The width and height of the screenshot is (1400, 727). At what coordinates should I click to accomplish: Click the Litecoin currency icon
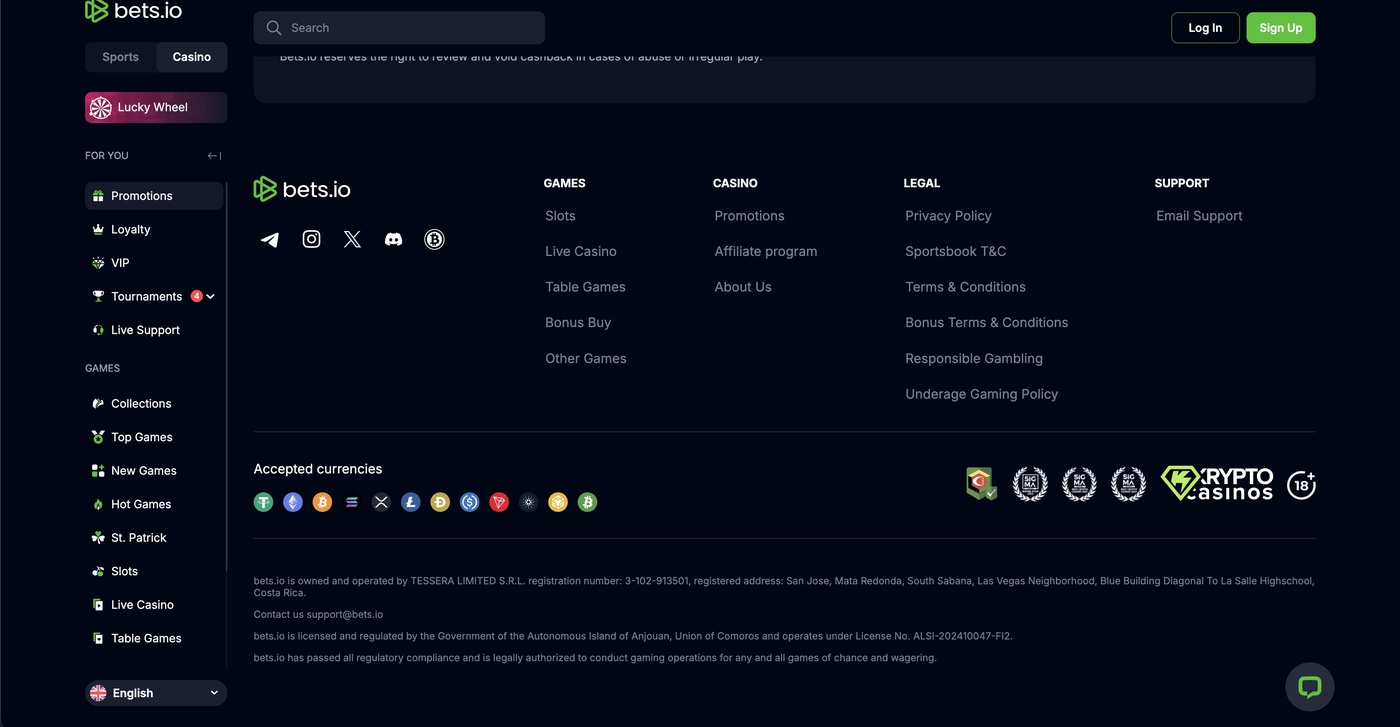[411, 502]
